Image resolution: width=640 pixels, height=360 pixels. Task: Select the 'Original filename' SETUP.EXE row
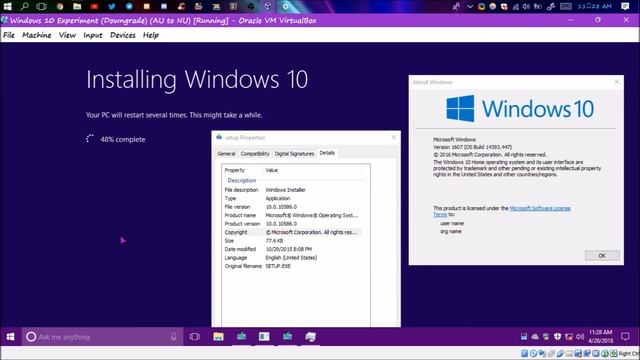(292, 266)
